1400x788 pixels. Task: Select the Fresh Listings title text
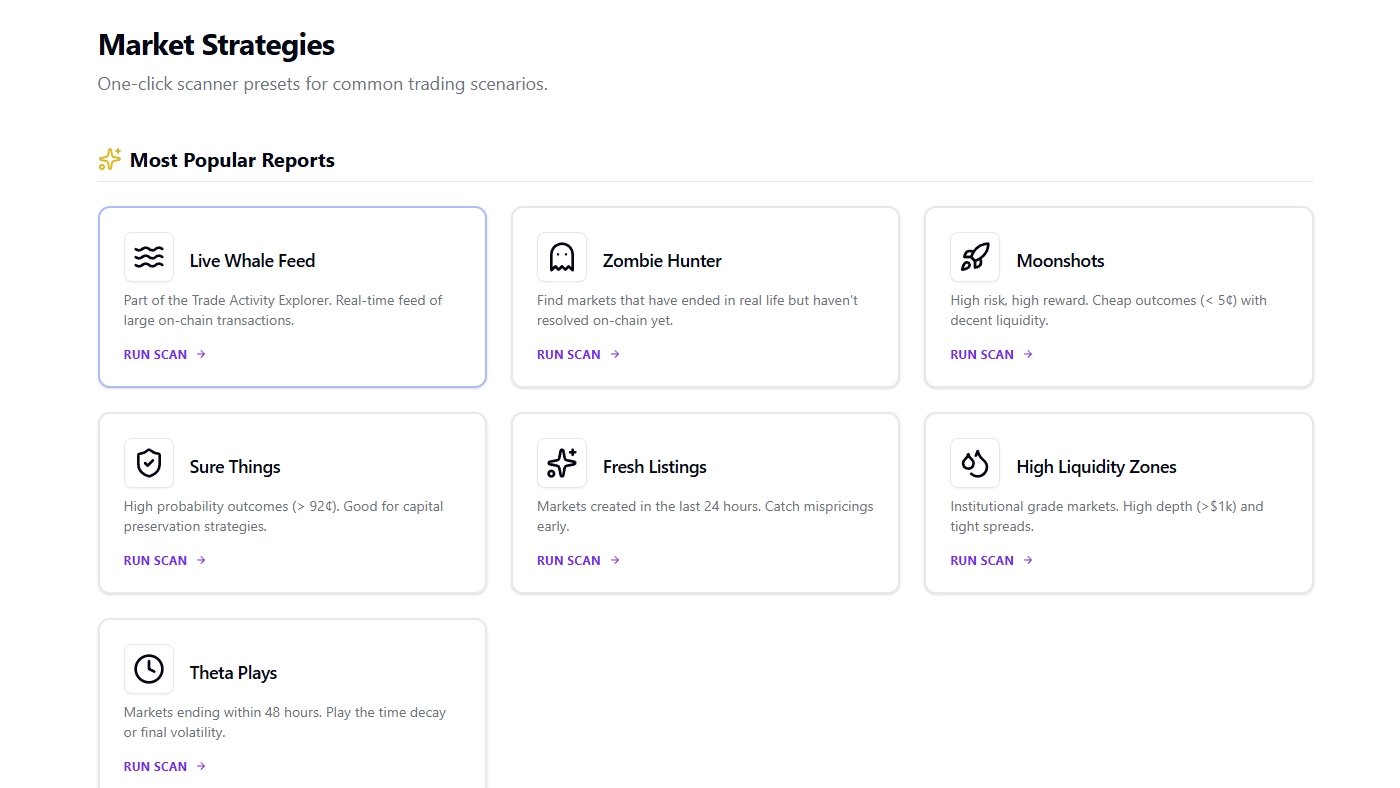tap(654, 467)
